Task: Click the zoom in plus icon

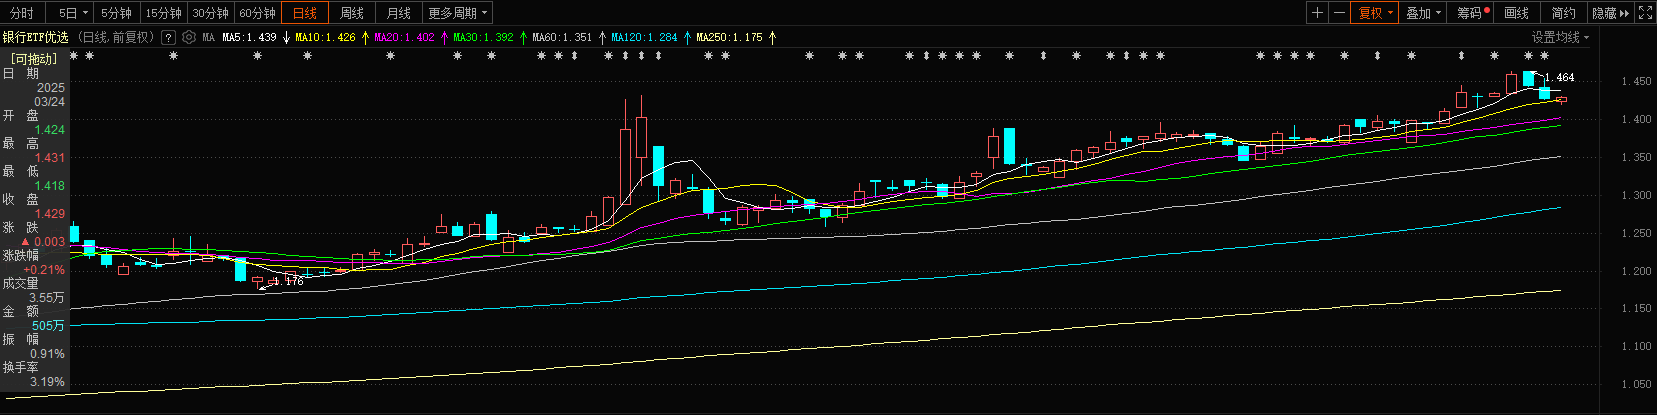Action: click(1317, 13)
